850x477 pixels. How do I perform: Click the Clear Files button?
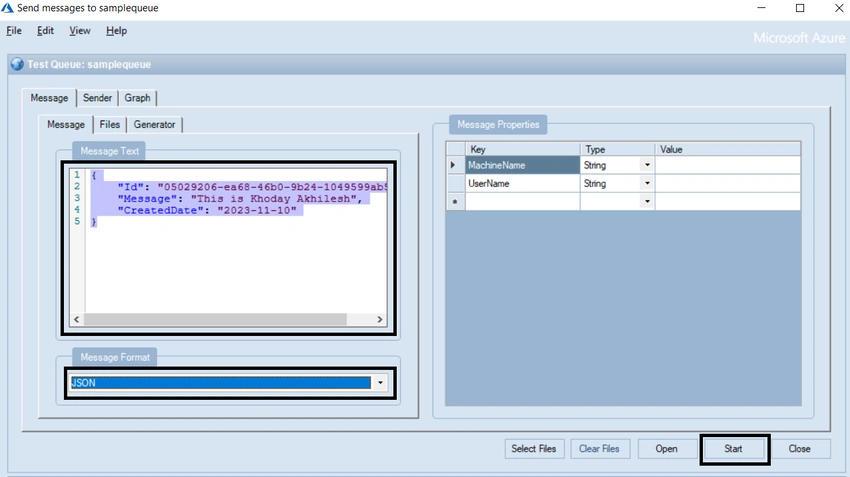(x=599, y=449)
